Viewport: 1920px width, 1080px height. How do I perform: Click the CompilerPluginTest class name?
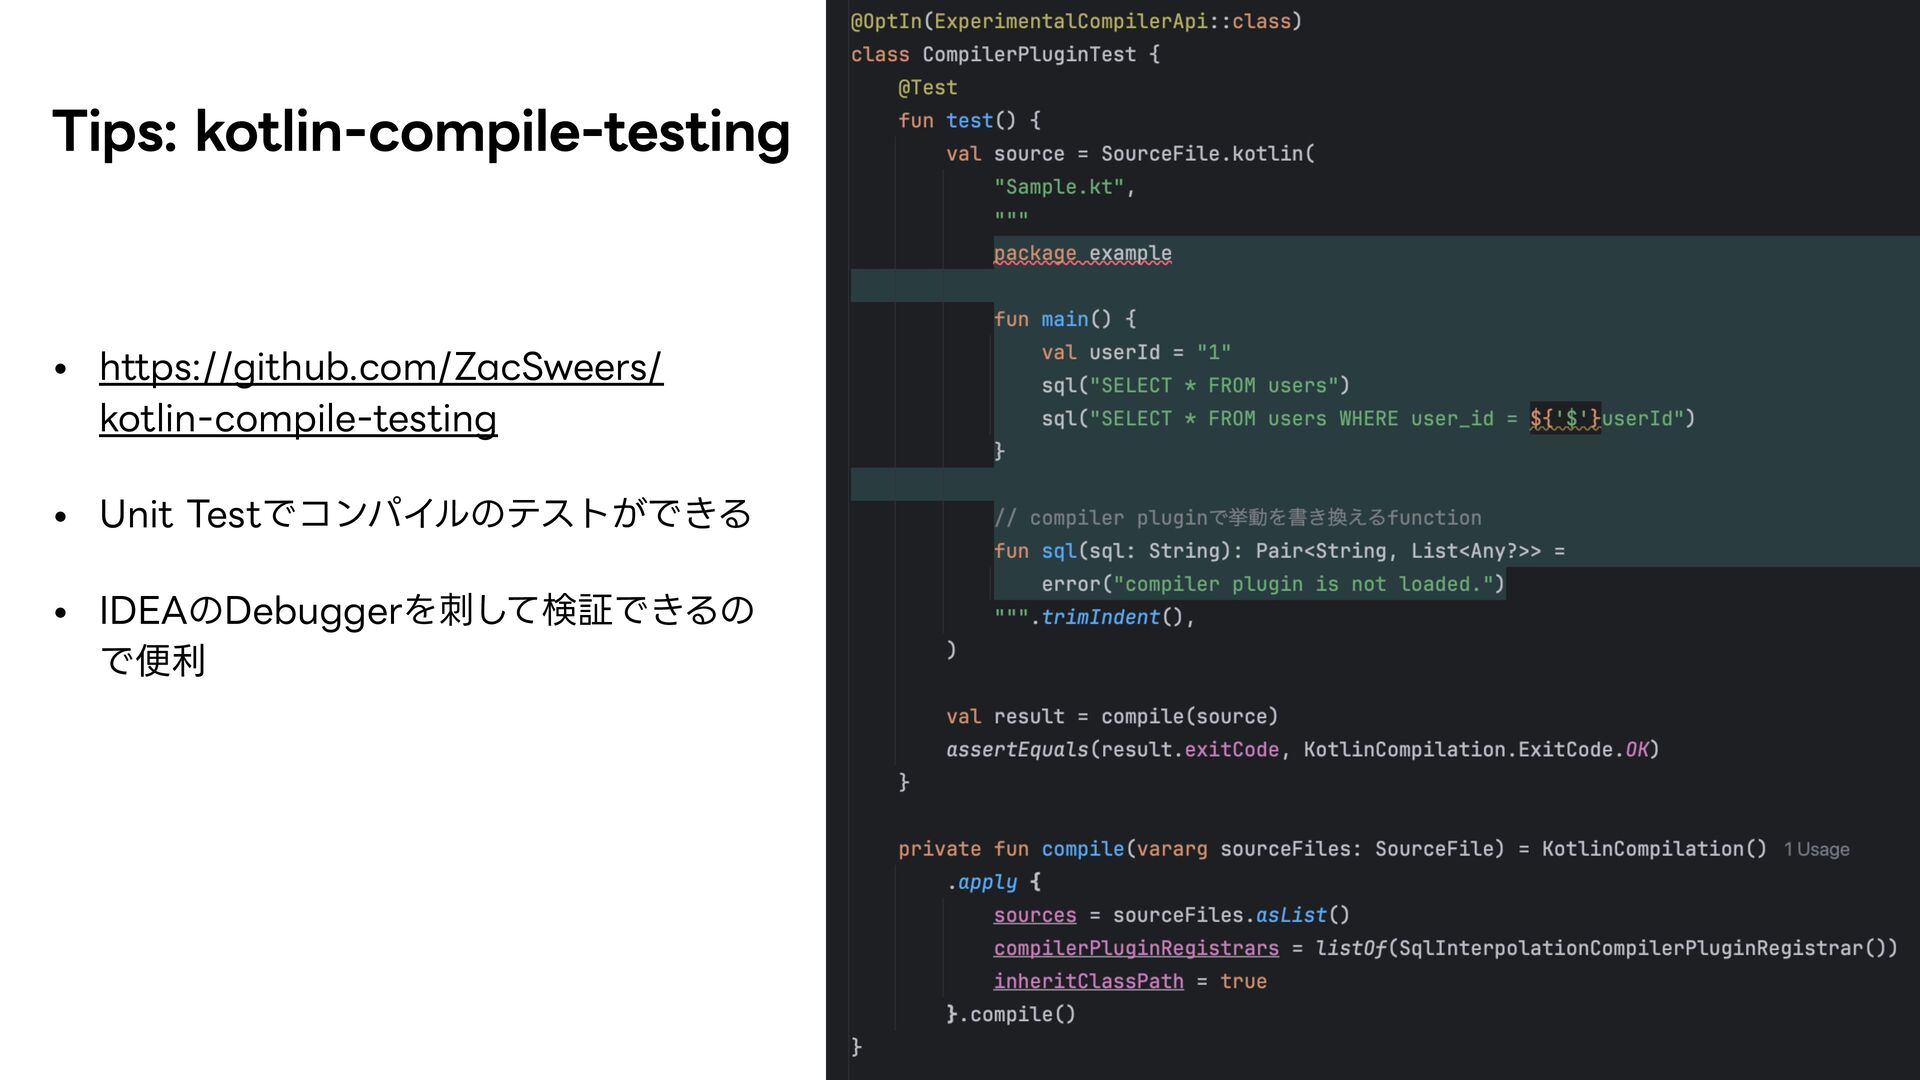(x=1028, y=55)
